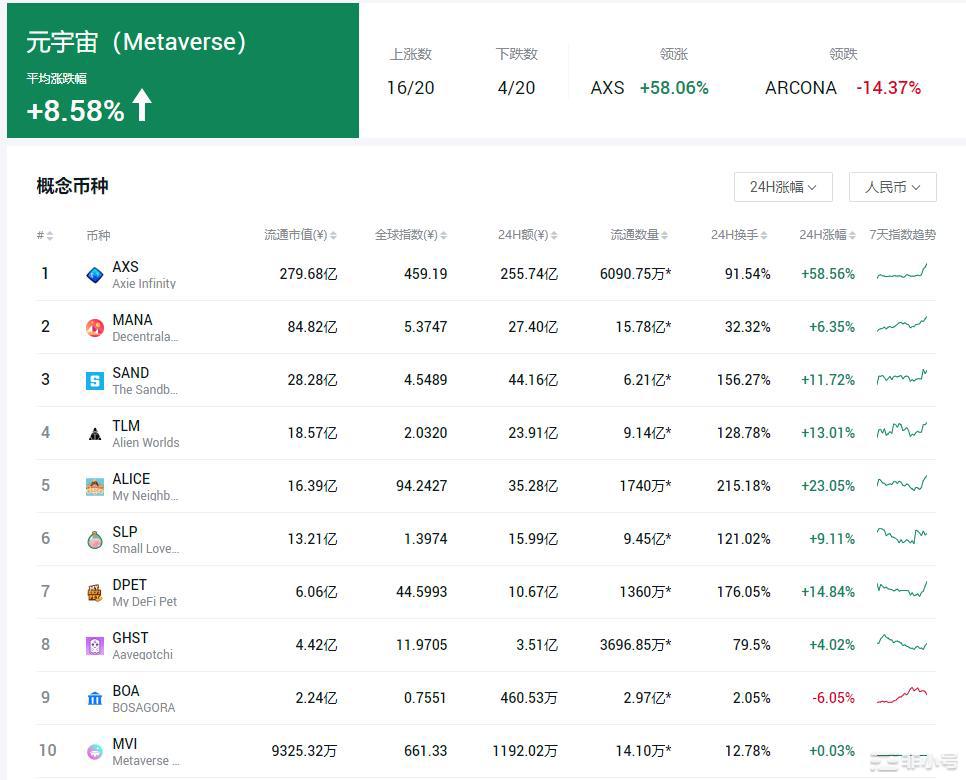Click the TLM Alien Worlds coin icon
The image size is (966, 780).
pos(95,434)
